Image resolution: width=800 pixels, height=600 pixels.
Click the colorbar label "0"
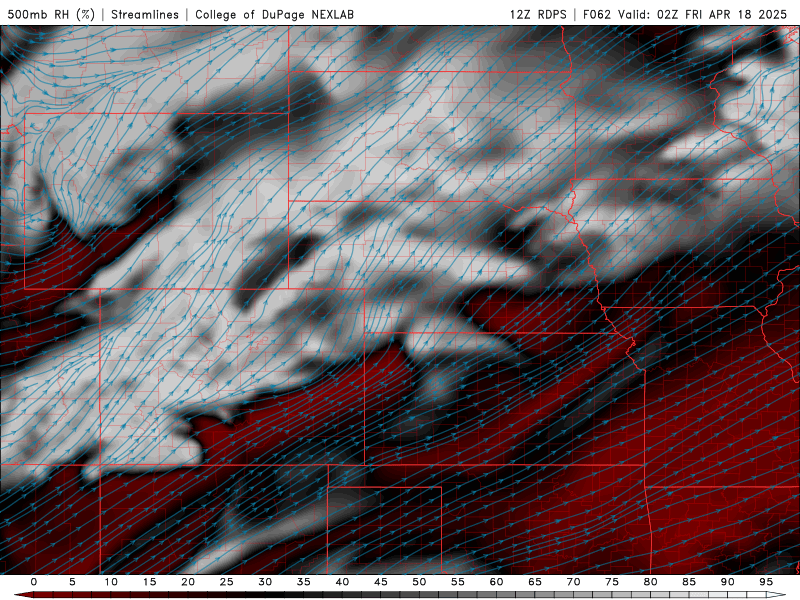[x=34, y=582]
